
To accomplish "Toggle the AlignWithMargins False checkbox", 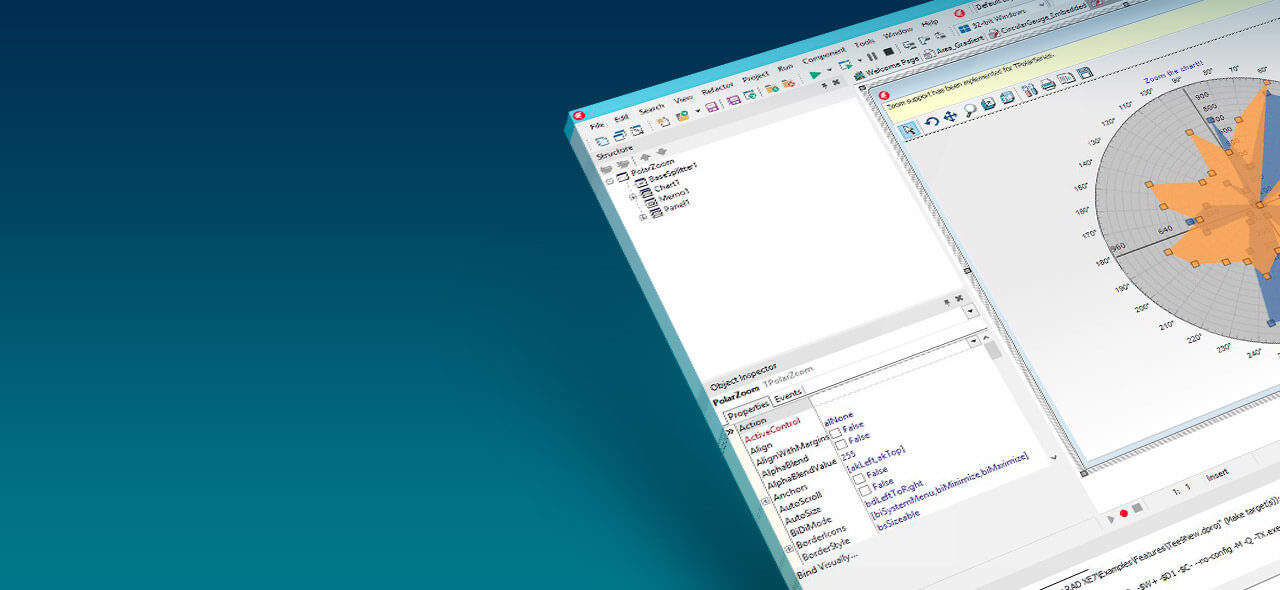I will 835,433.
